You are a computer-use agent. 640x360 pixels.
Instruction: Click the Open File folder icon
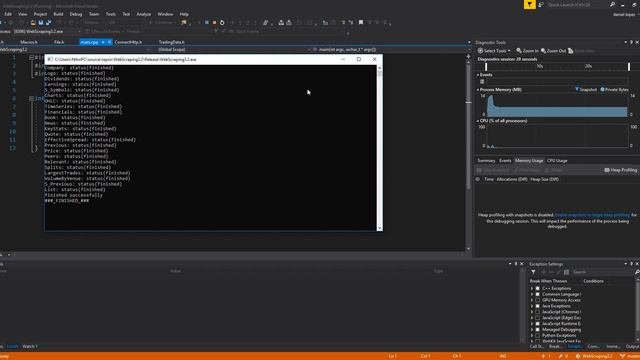33,22
